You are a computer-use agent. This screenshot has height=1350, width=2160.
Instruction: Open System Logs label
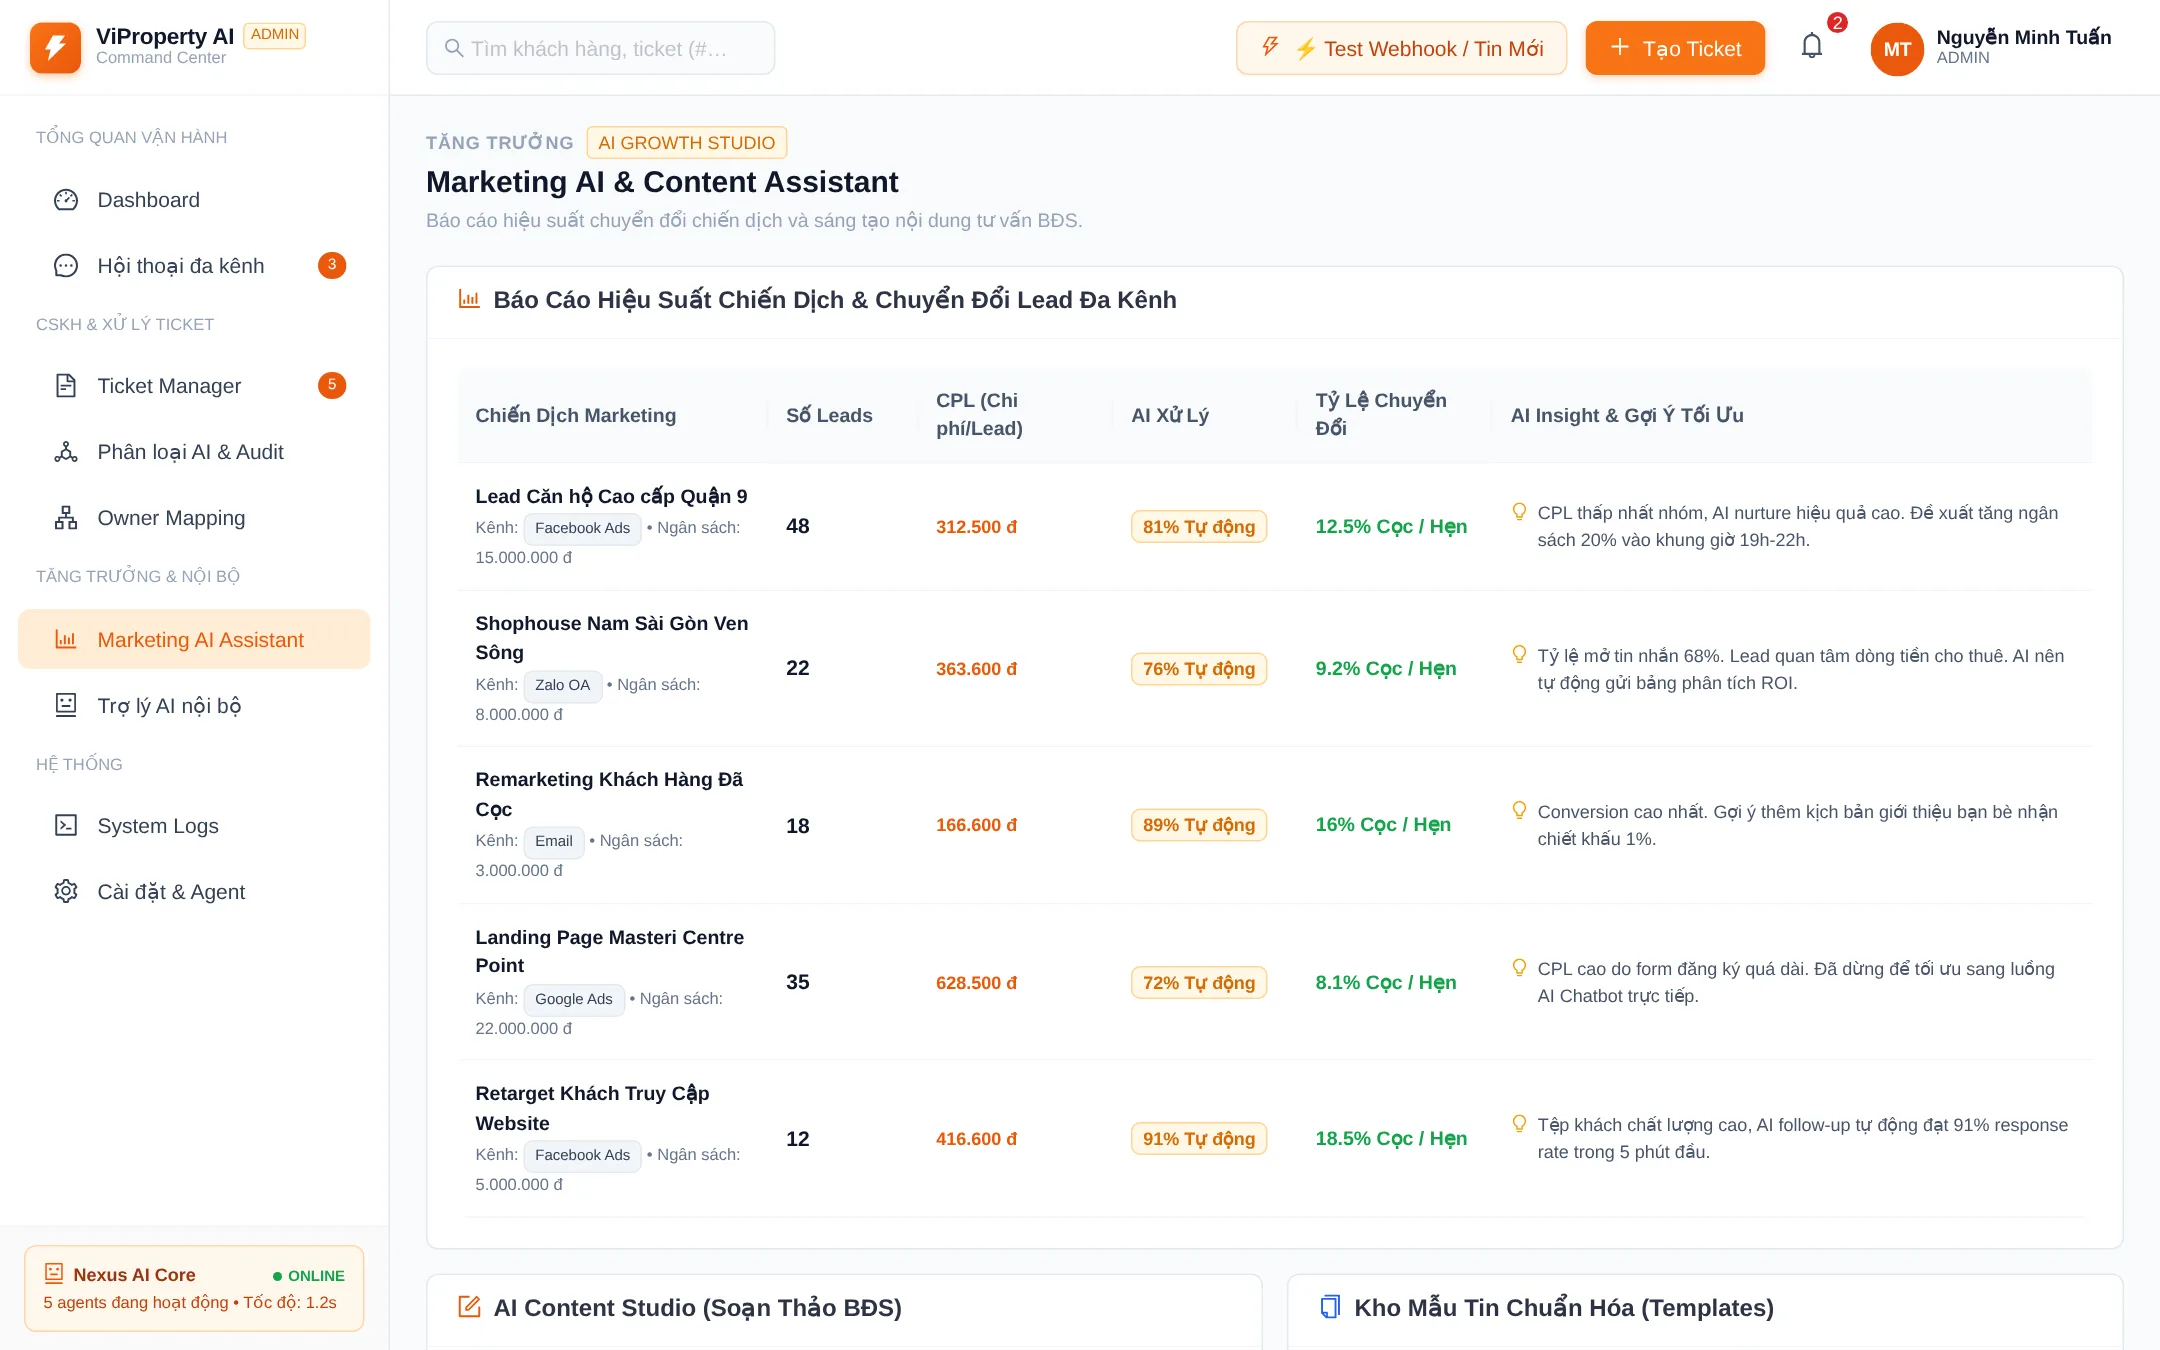click(x=158, y=826)
